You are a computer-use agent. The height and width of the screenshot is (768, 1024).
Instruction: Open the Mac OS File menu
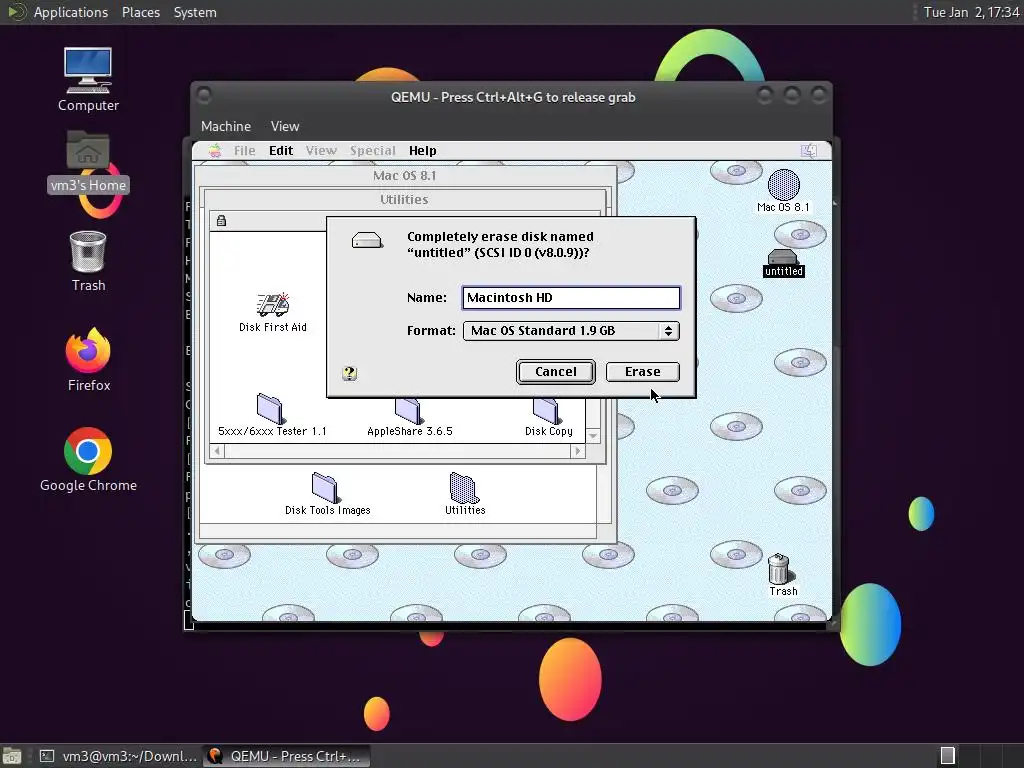(x=245, y=151)
